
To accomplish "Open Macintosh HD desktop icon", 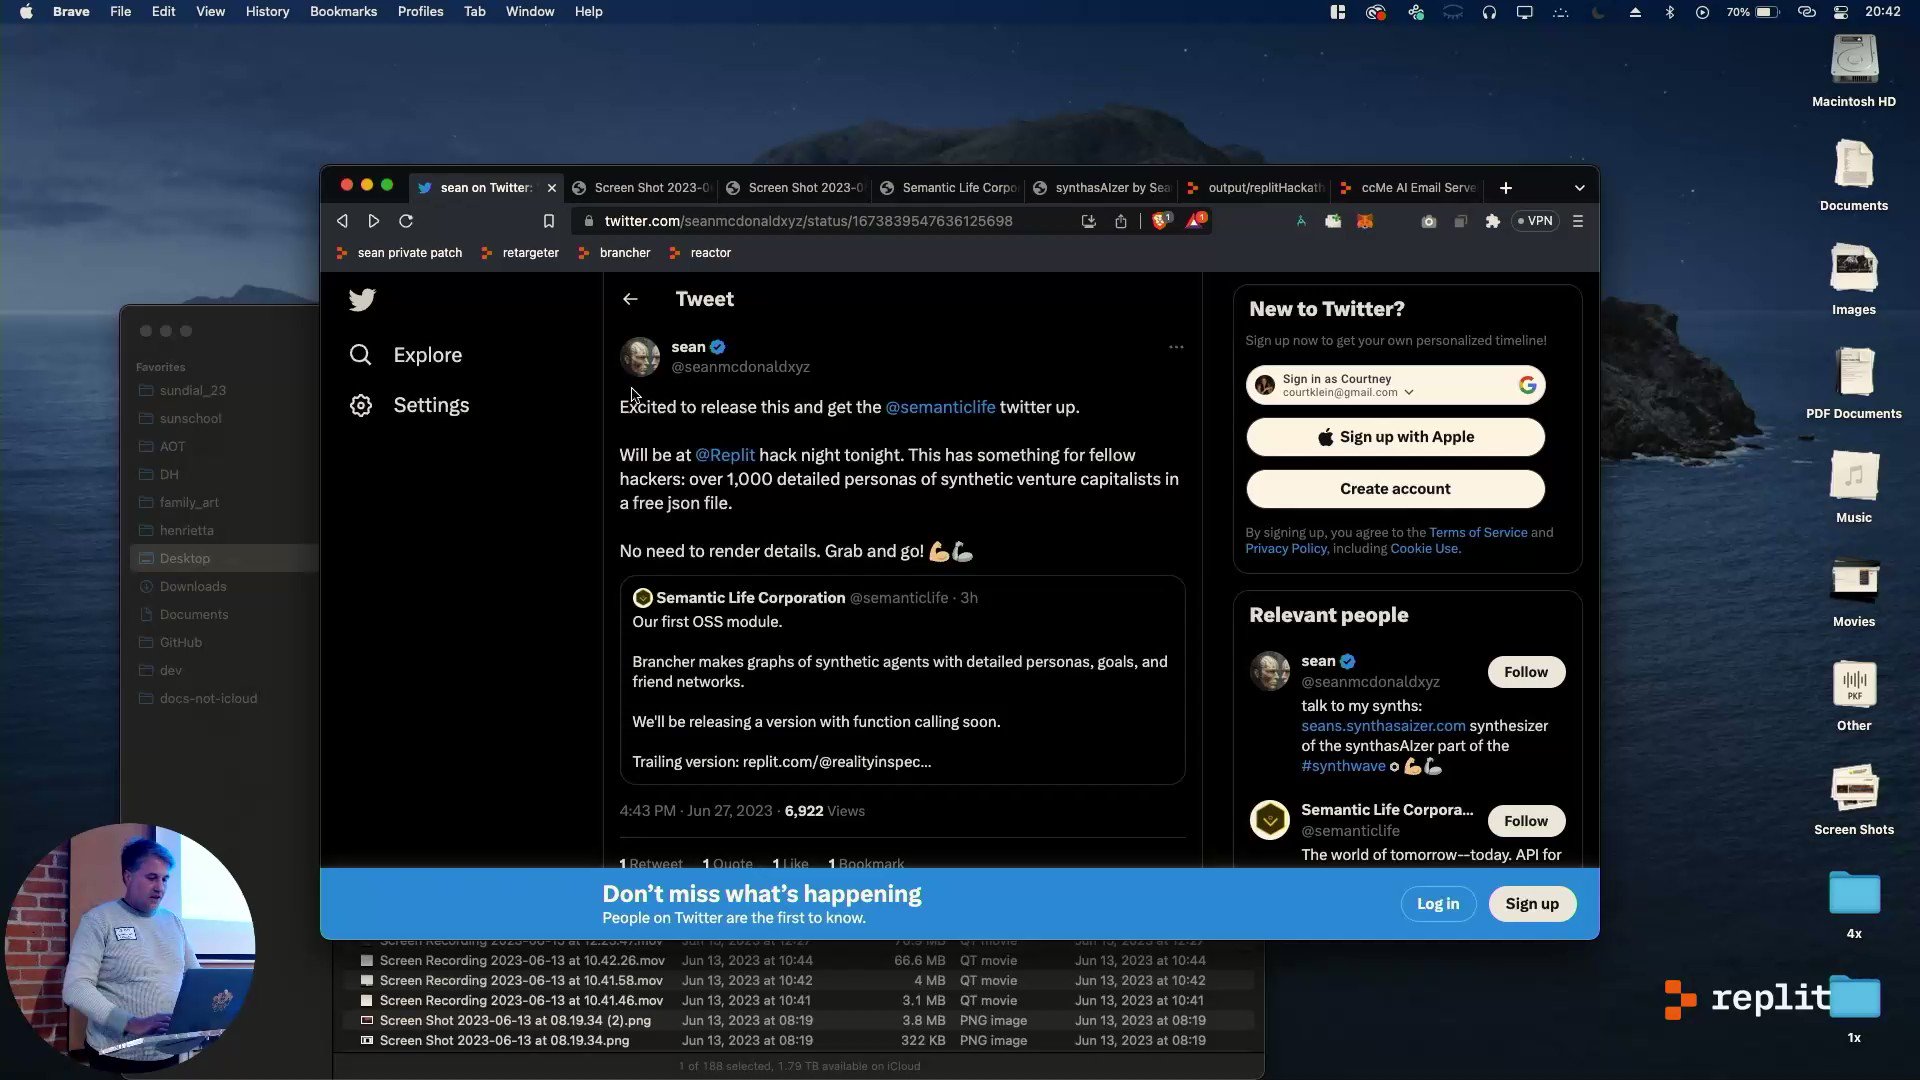I will pos(1854,70).
